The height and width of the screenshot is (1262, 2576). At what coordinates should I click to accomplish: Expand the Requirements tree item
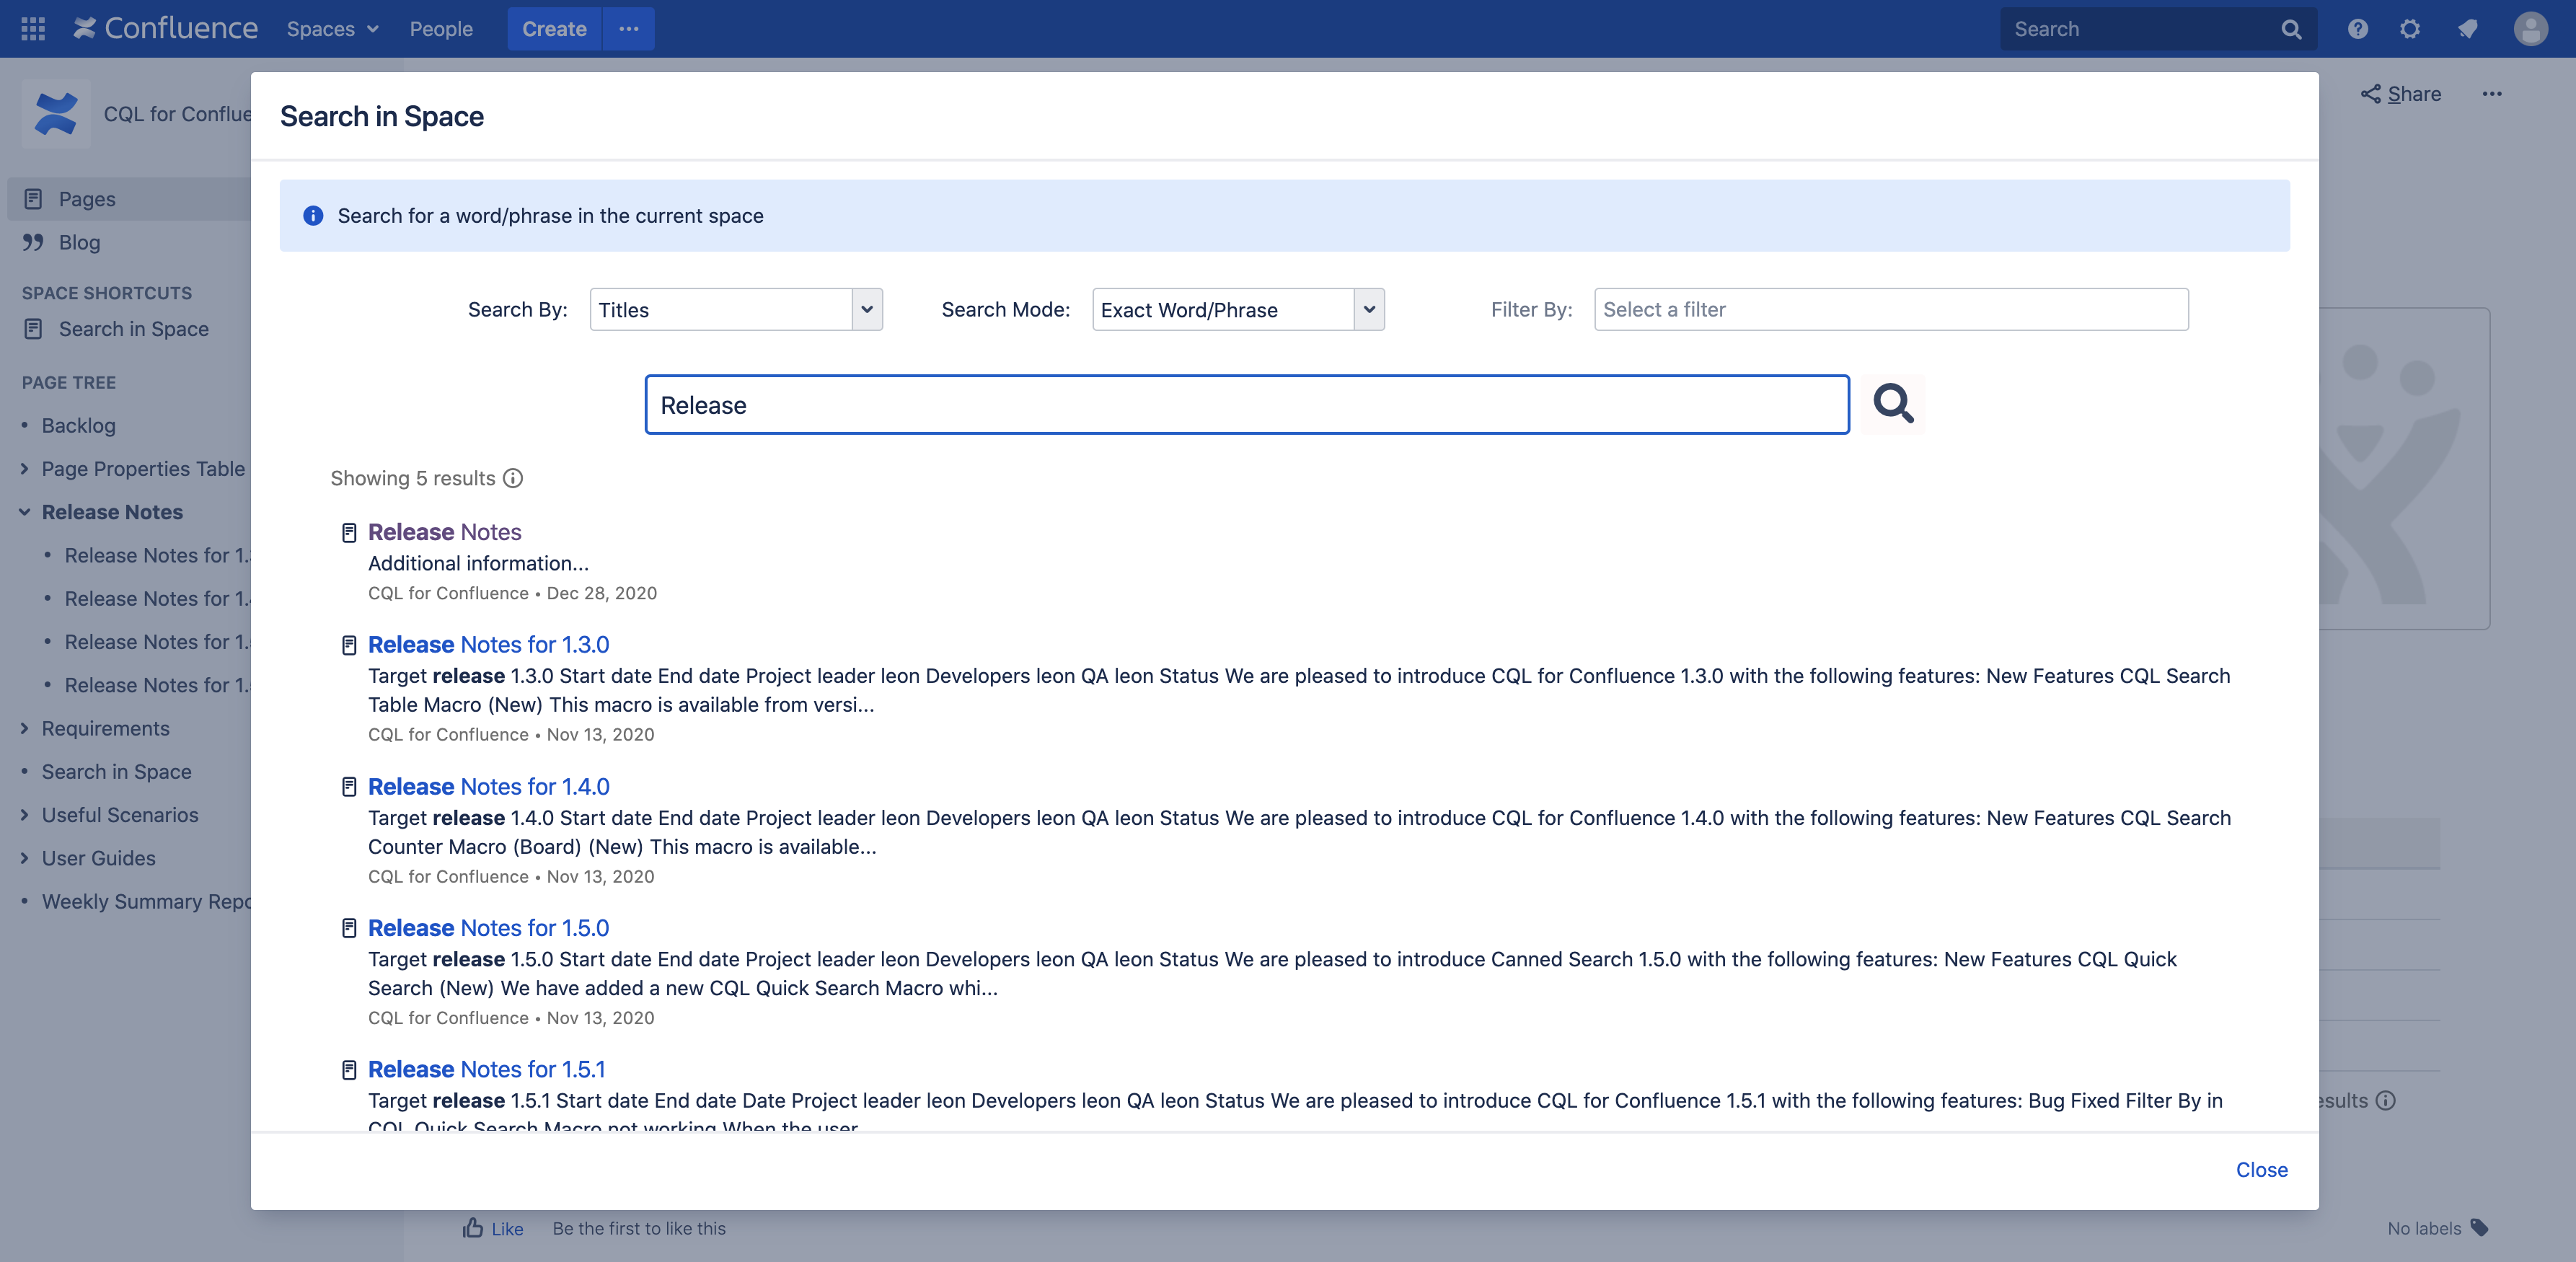point(24,729)
